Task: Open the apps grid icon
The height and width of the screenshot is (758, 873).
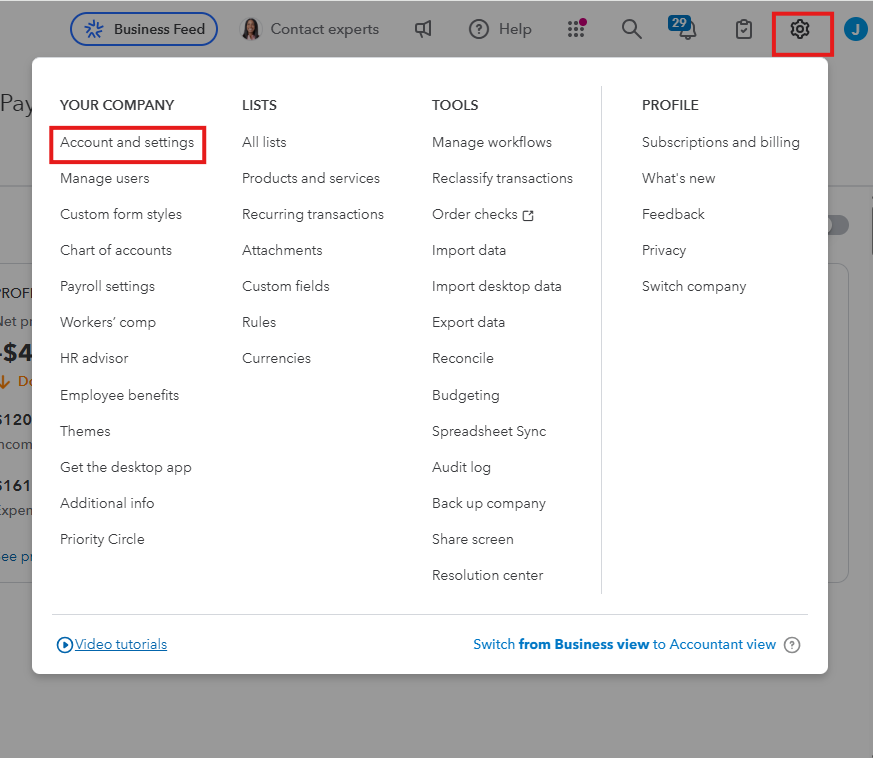Action: tap(576, 28)
